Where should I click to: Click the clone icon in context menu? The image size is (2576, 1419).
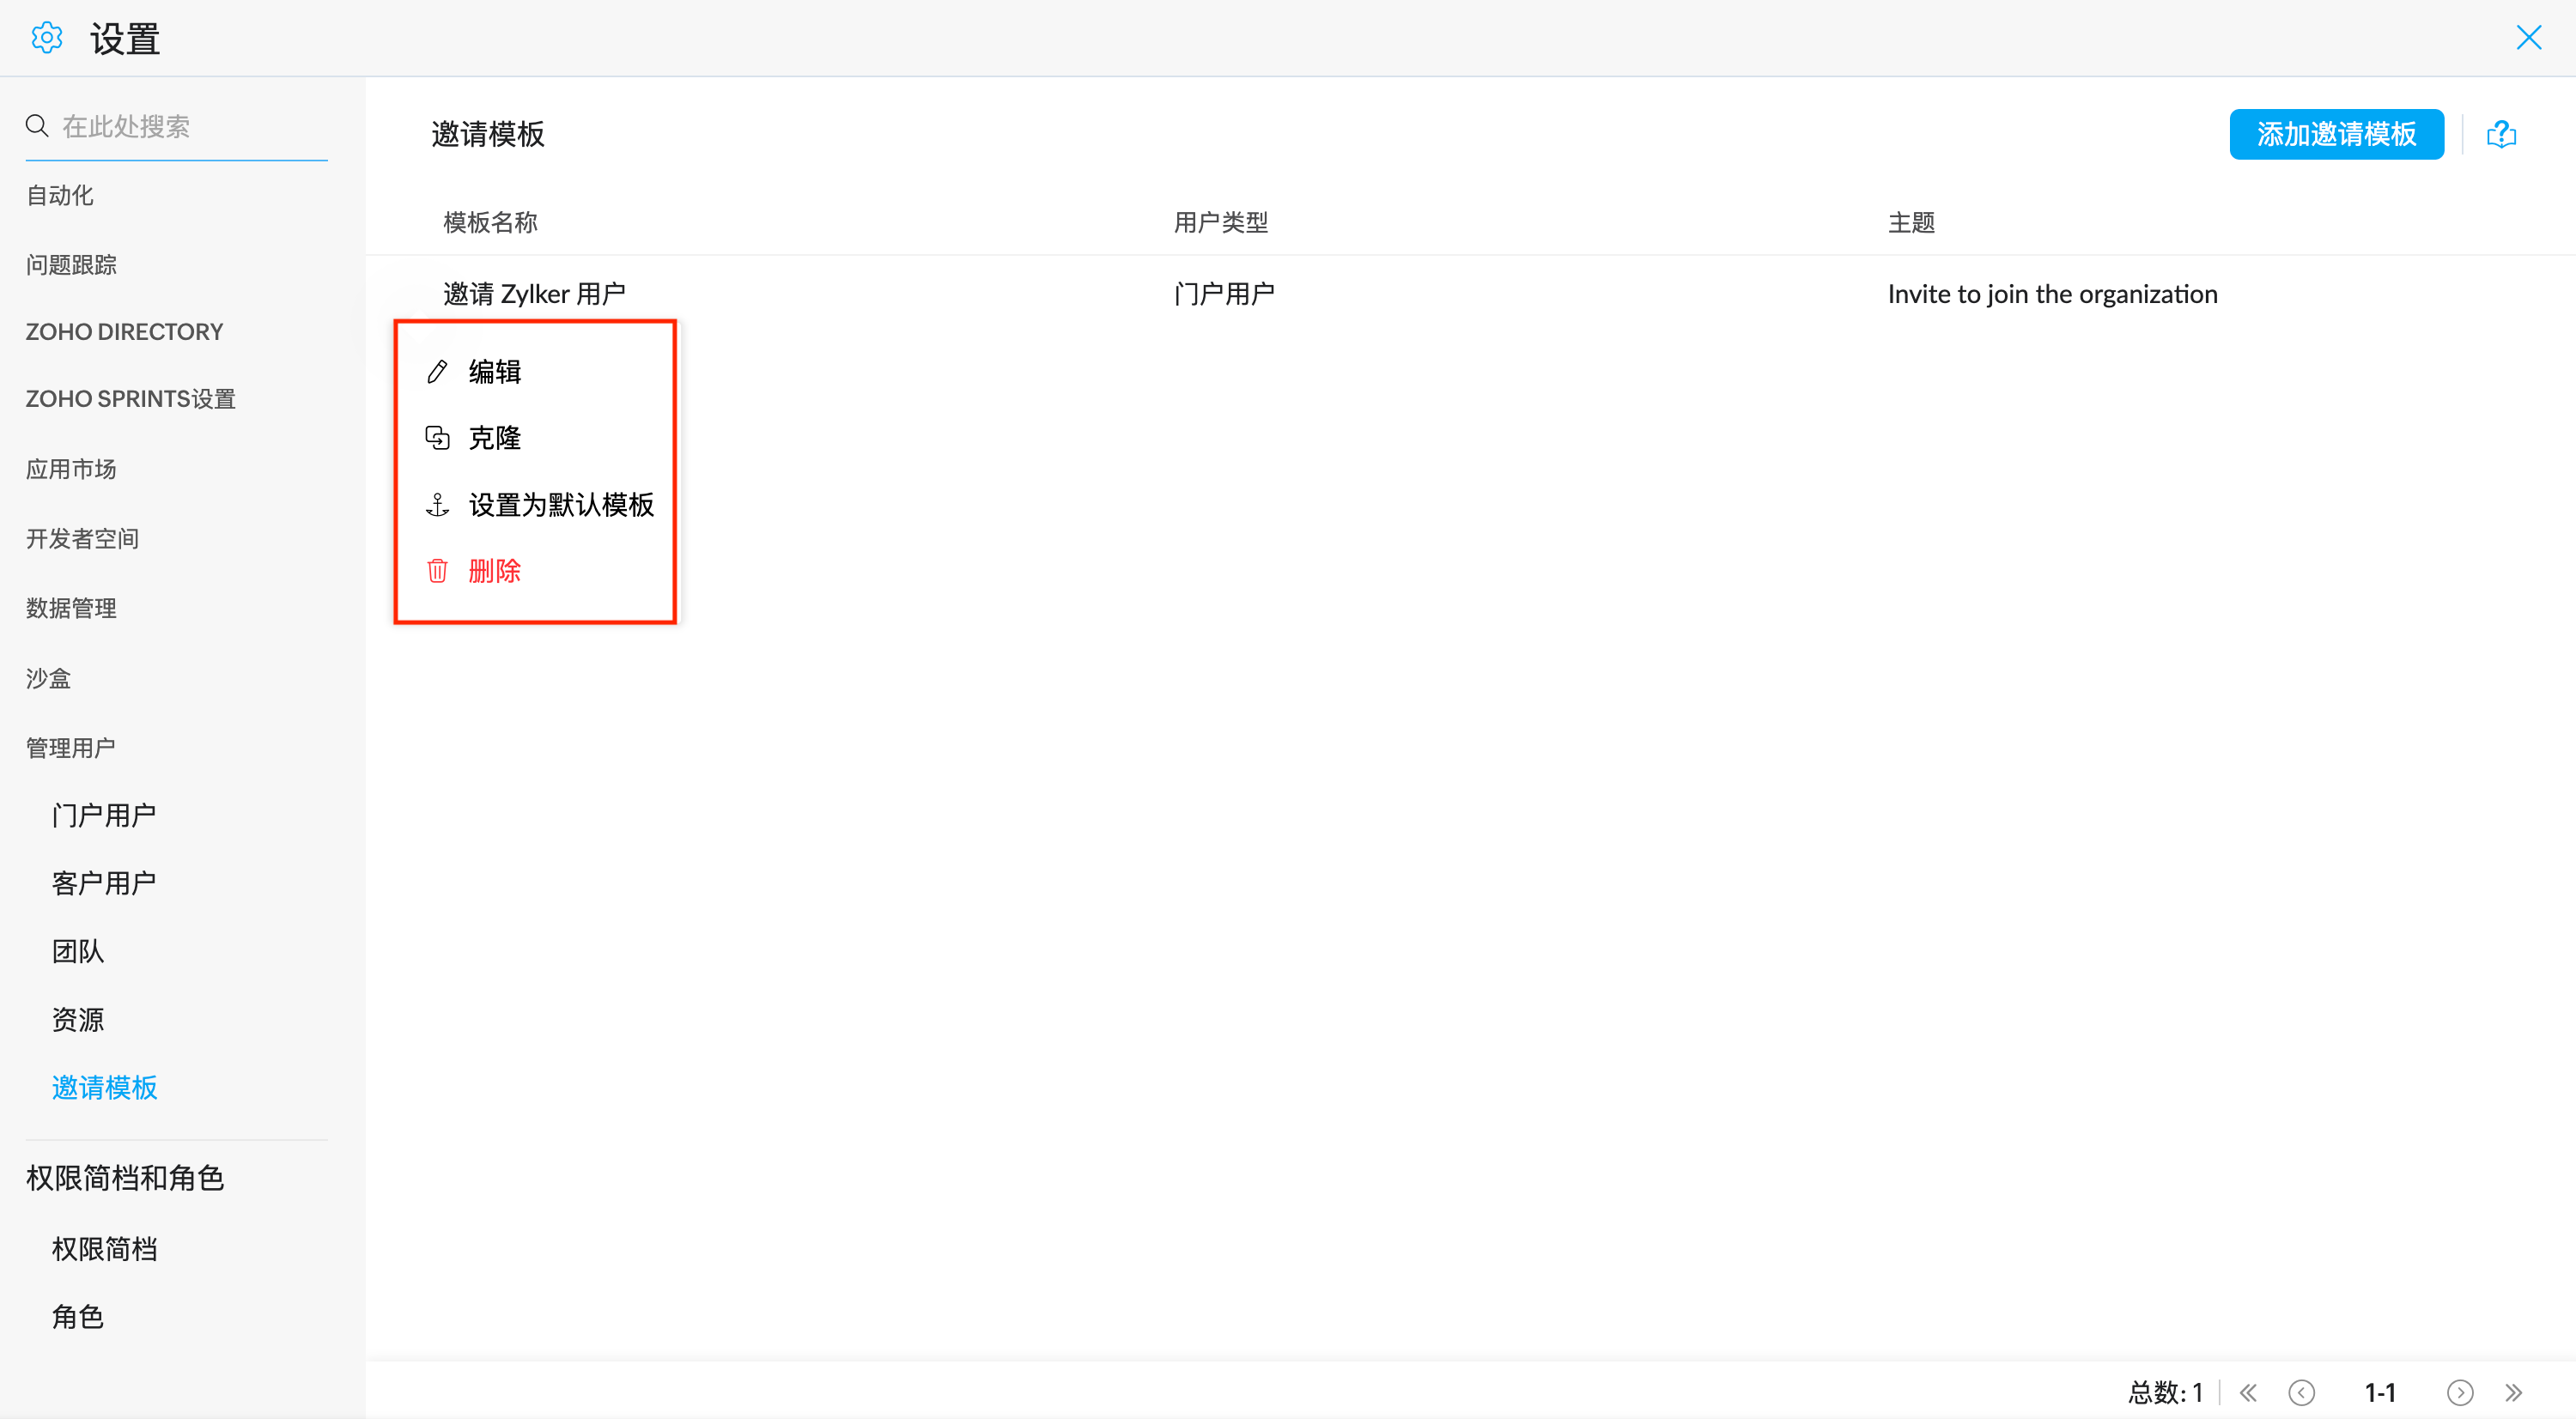coord(437,438)
